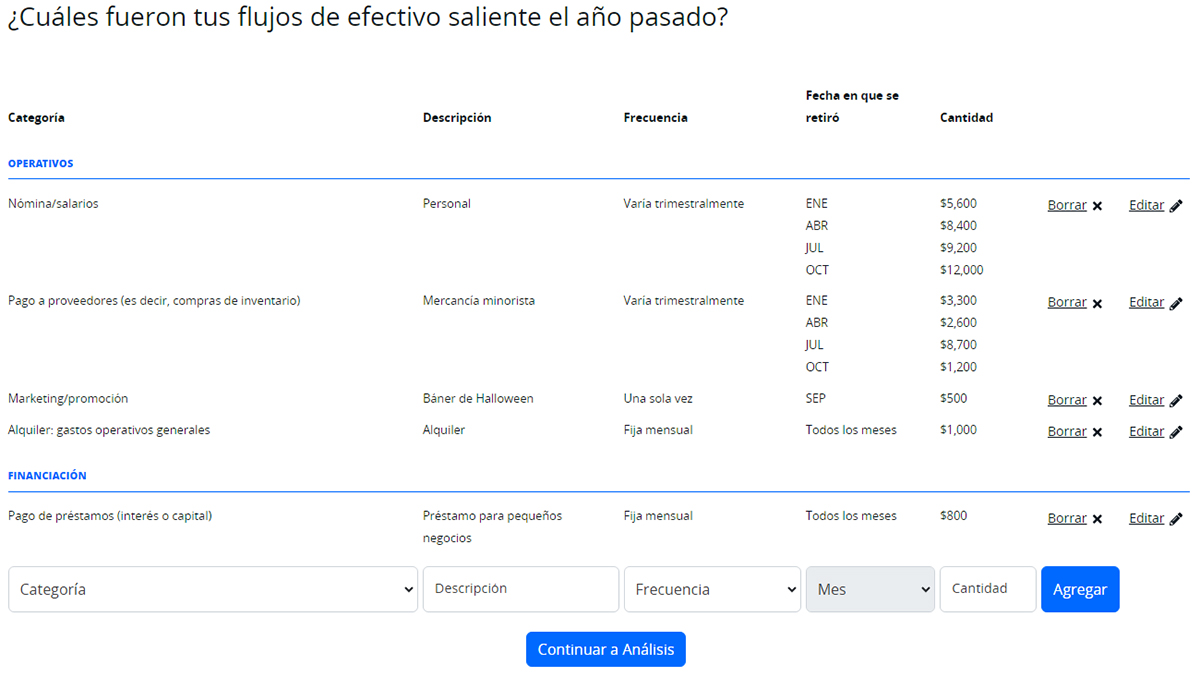Click the X icon for Alquiler row
This screenshot has width=1200, height=677.
click(x=1097, y=432)
